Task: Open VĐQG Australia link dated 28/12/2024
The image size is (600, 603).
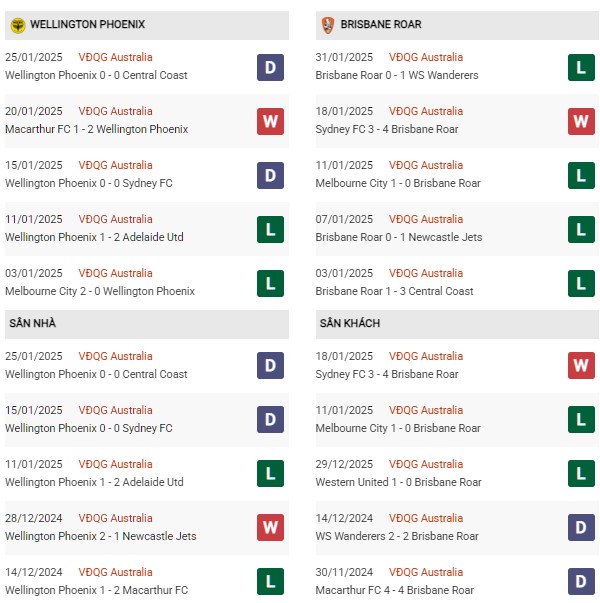Action: (x=115, y=518)
